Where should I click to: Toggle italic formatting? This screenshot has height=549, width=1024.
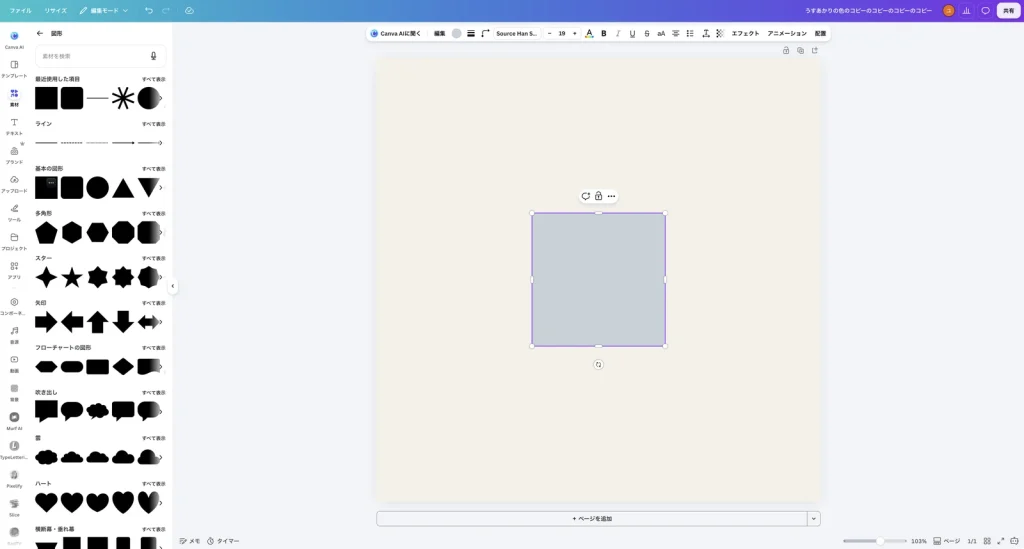pos(618,33)
